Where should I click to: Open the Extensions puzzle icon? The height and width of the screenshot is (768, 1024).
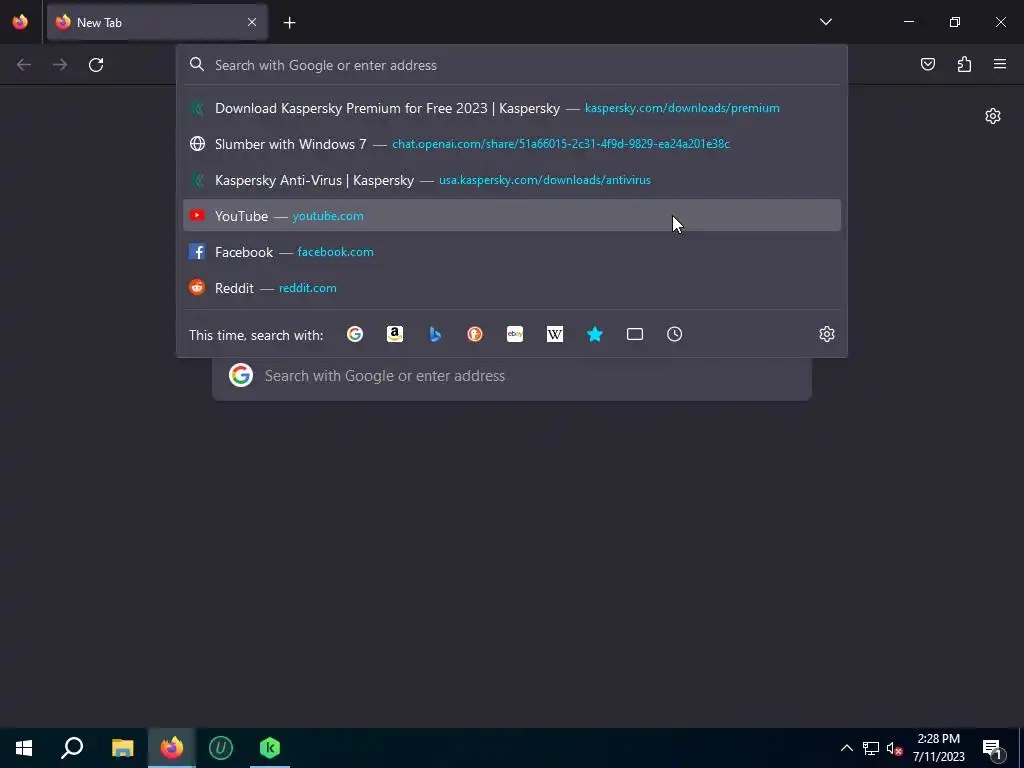(x=964, y=64)
